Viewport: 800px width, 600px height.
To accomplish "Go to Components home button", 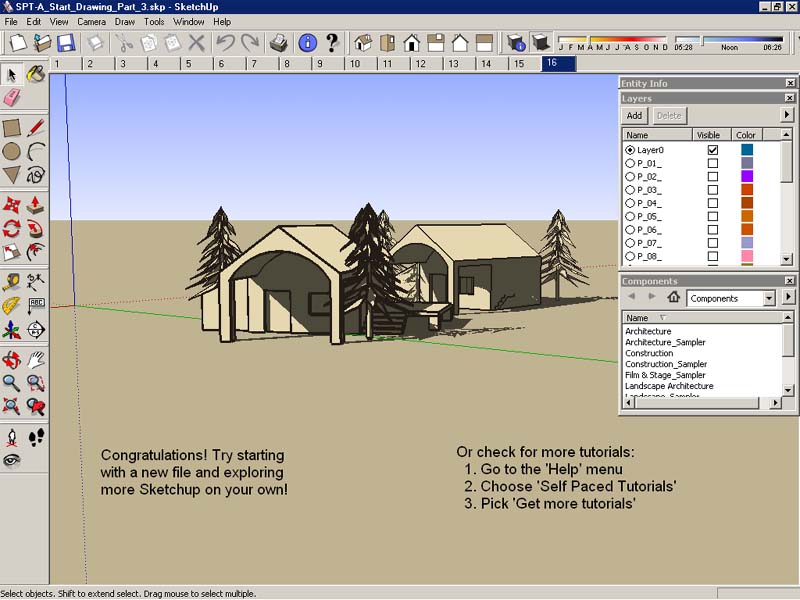I will pos(673,297).
